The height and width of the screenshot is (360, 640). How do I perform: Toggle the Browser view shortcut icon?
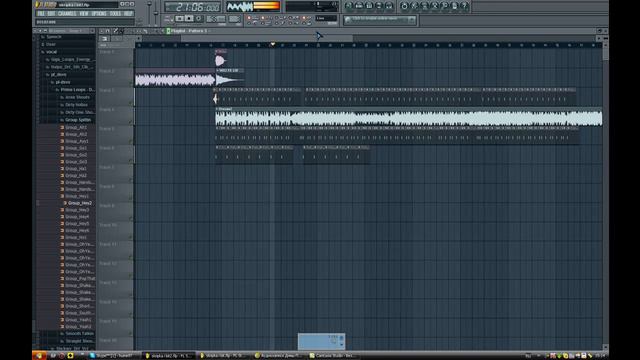[x=379, y=6]
